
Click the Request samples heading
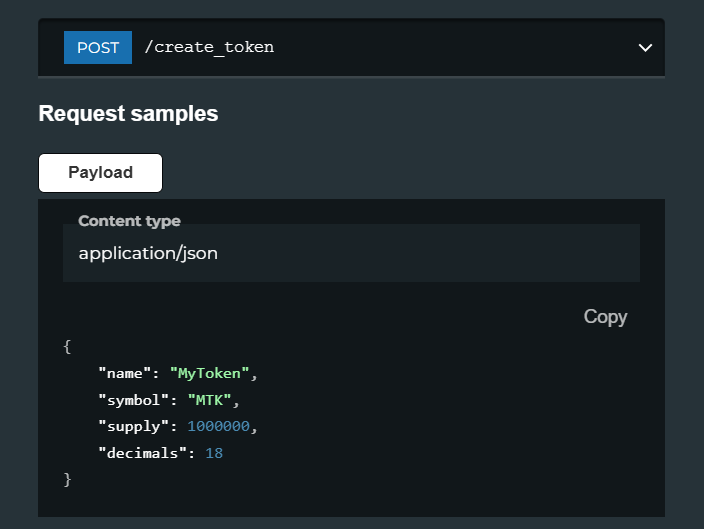(x=128, y=113)
